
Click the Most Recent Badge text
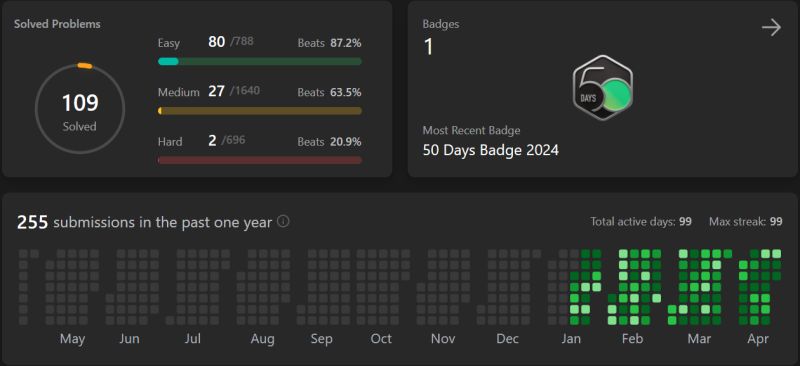(x=471, y=130)
